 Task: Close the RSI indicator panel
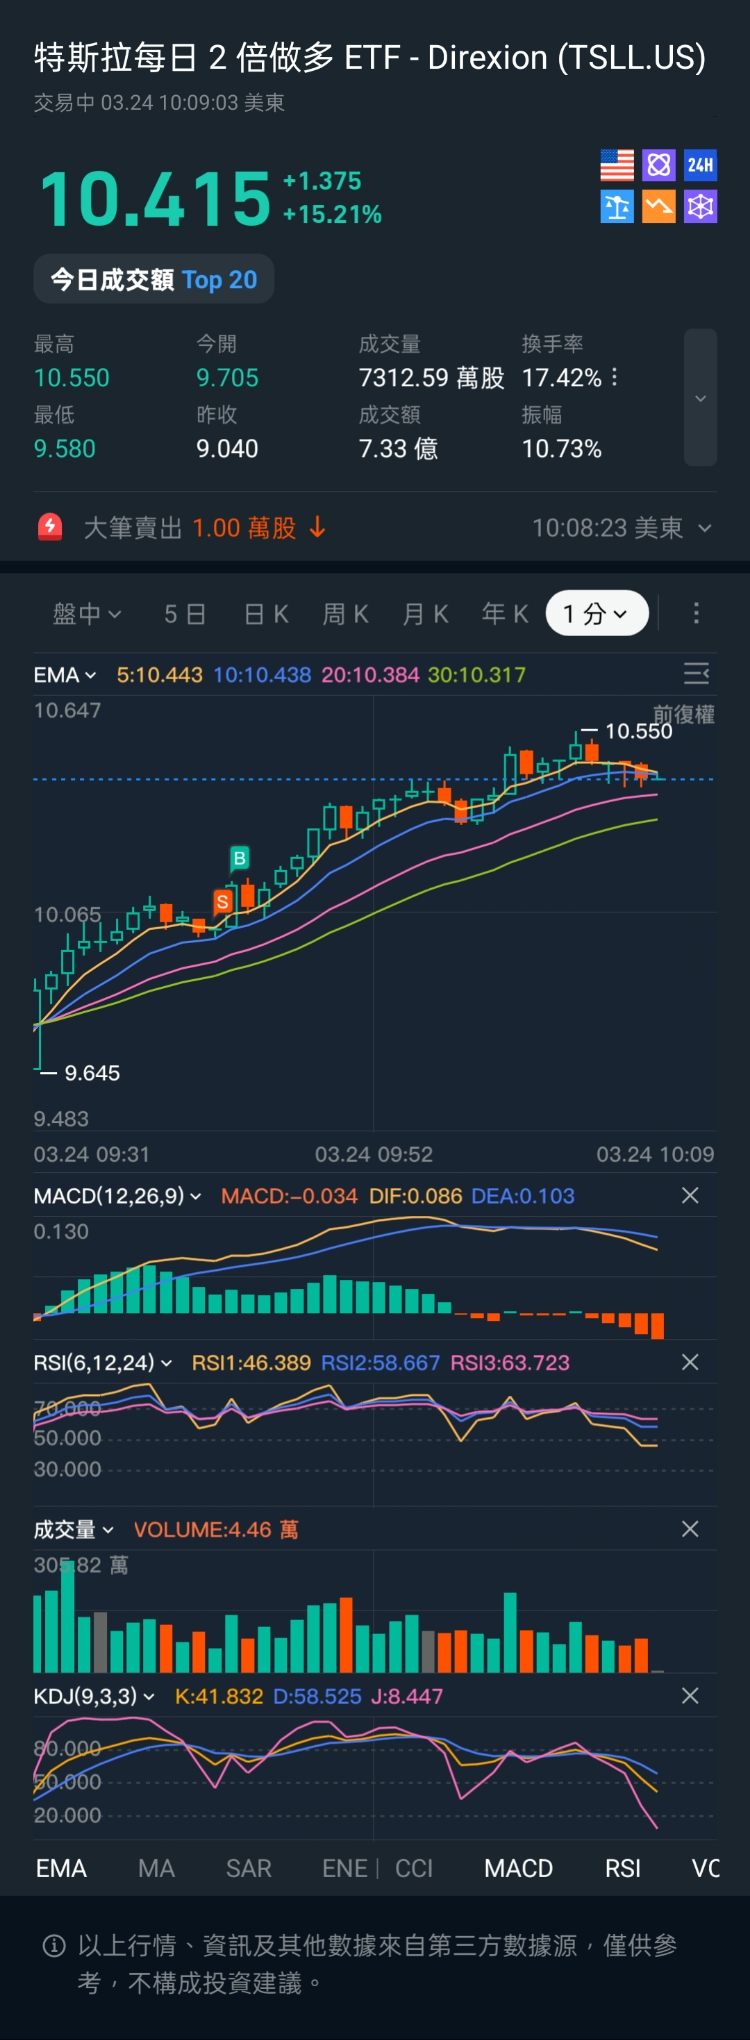(690, 1363)
